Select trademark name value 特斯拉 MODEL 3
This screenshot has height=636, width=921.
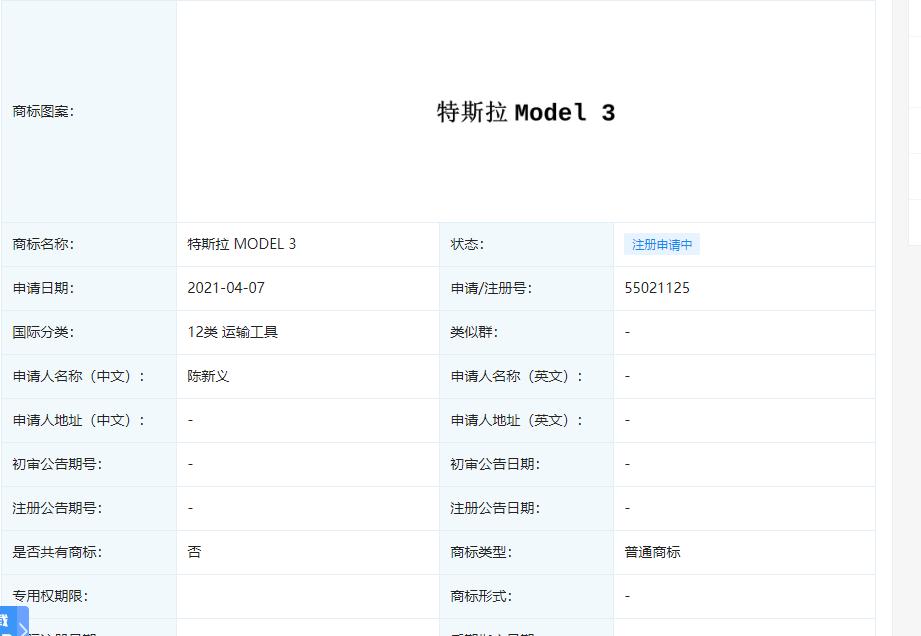[241, 244]
